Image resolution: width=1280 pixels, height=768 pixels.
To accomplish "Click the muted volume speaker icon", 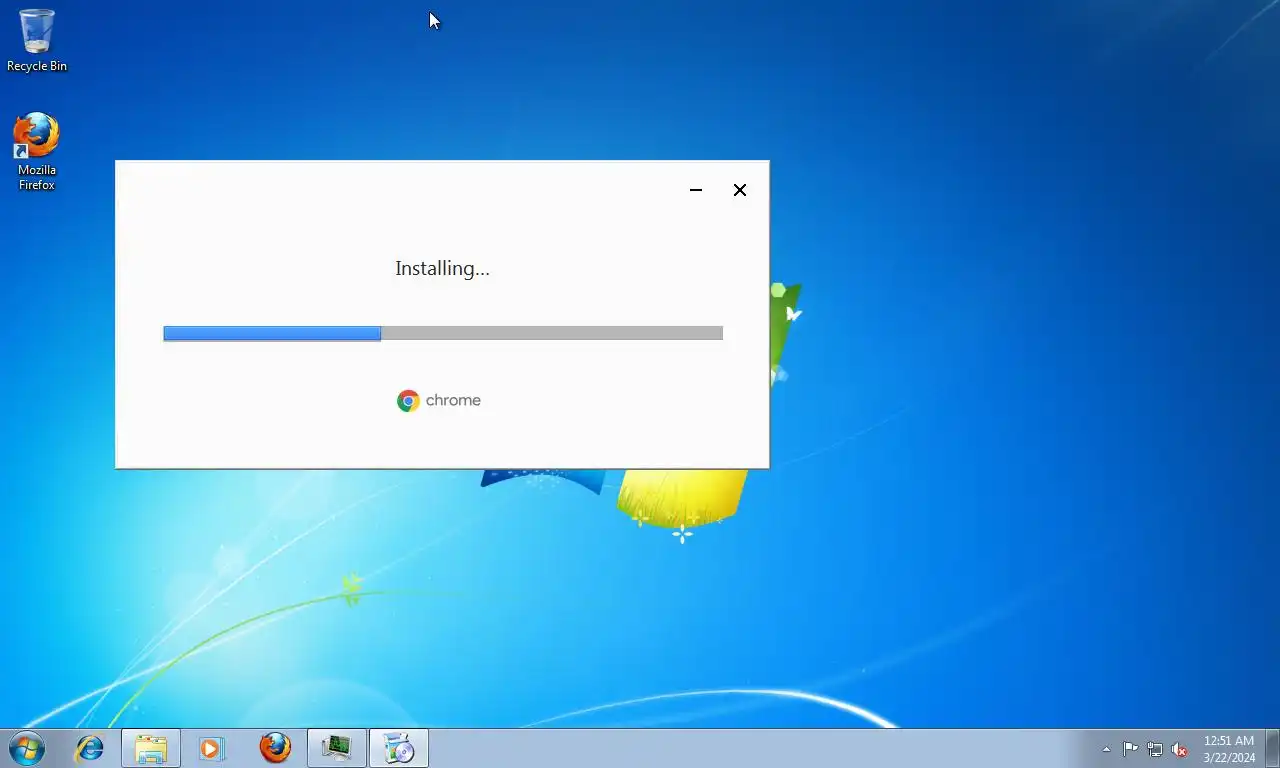I will [1179, 749].
